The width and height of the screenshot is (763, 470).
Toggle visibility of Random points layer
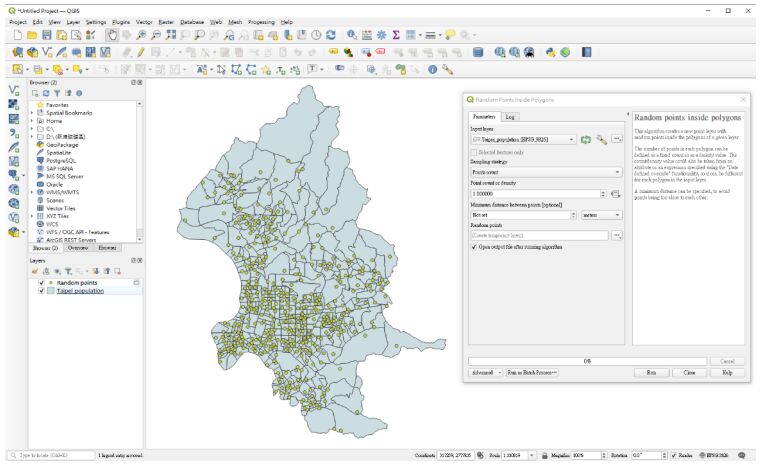41,283
